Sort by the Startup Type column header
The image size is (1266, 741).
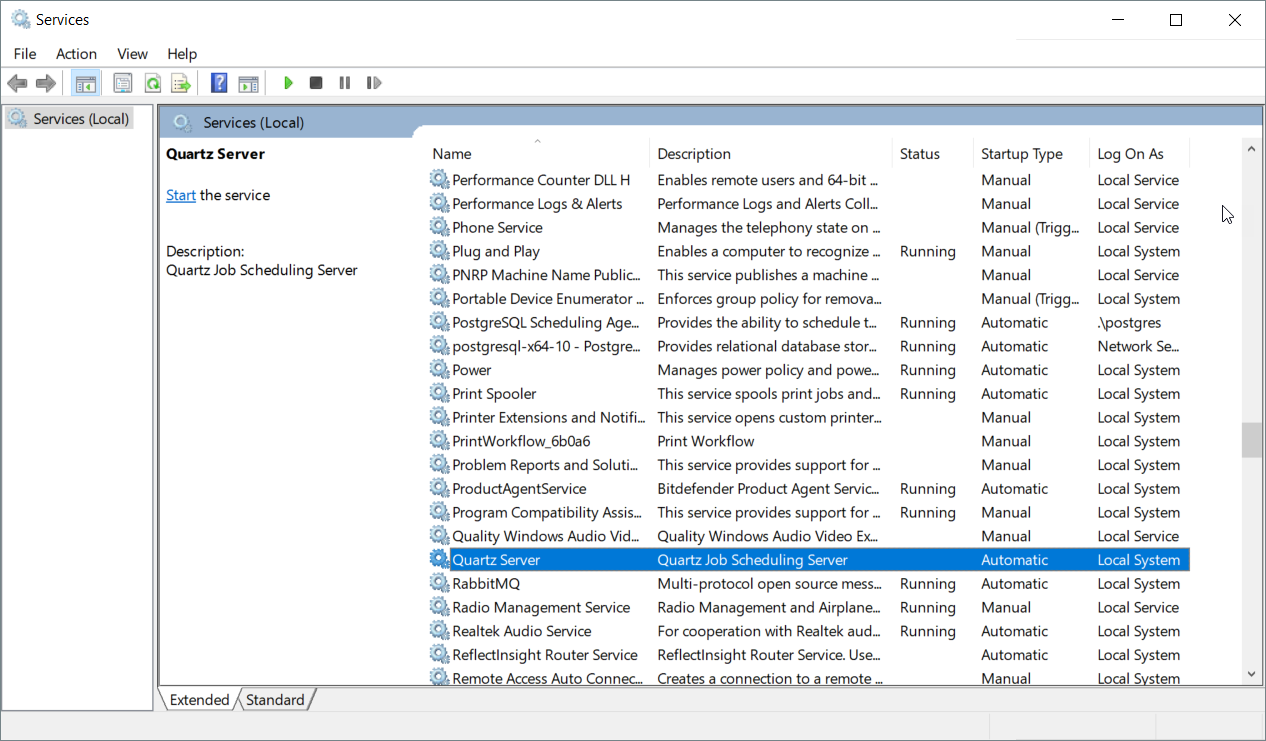point(1031,154)
